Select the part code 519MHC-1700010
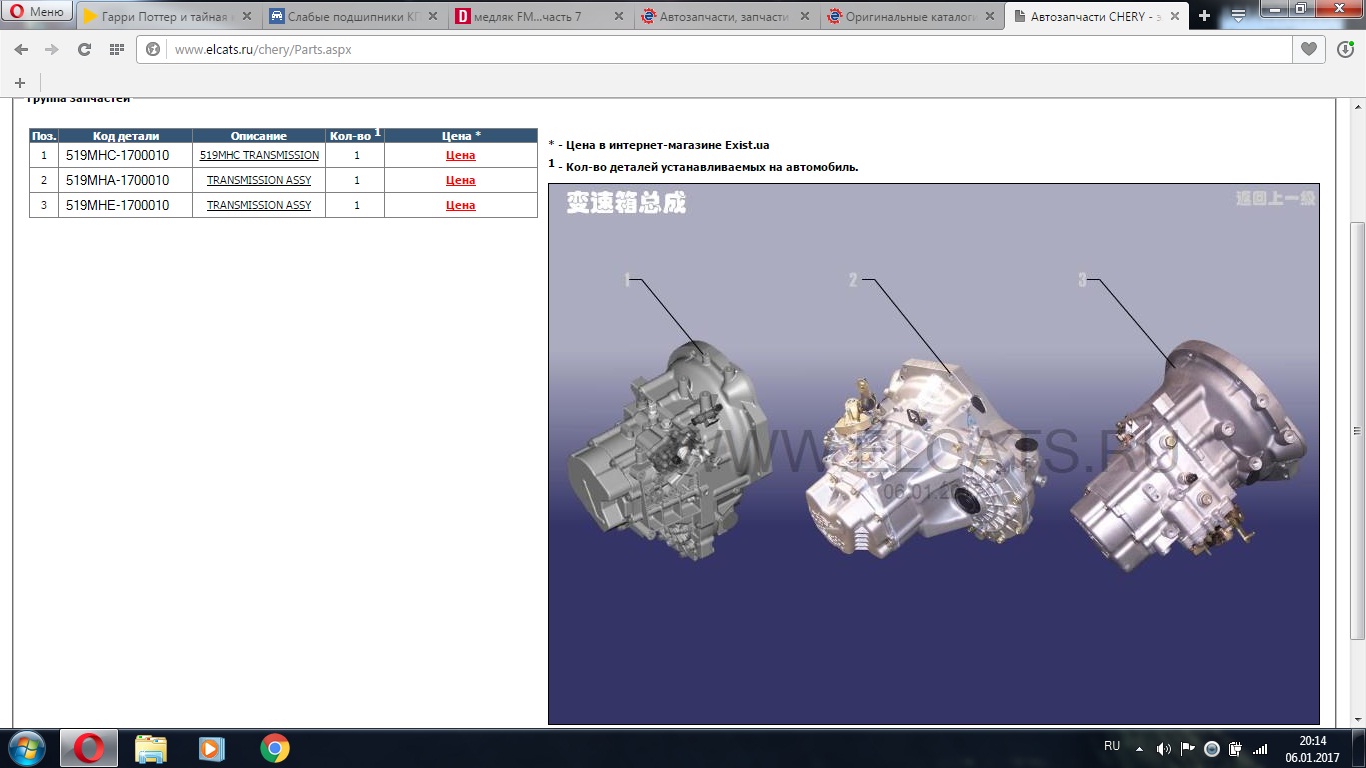The width and height of the screenshot is (1366, 768). 117,155
